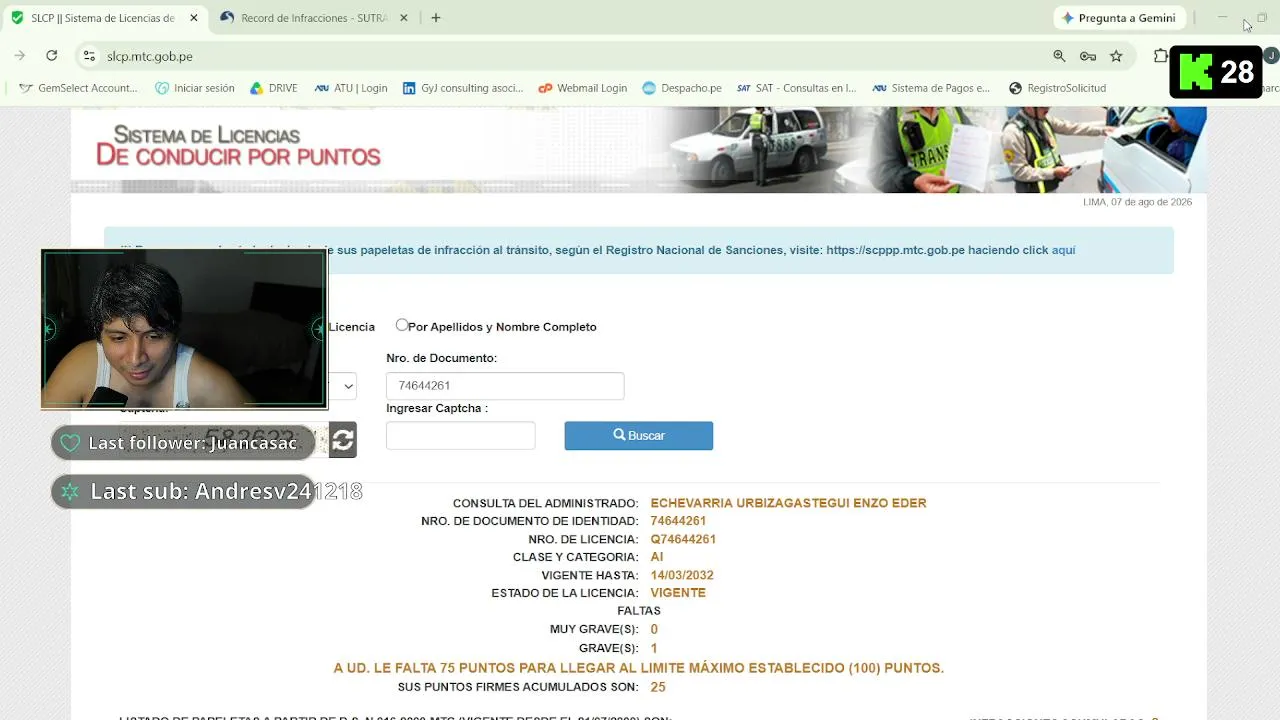The image size is (1280, 720).
Task: Open the Despacho.pe bookmark
Action: pyautogui.click(x=682, y=88)
